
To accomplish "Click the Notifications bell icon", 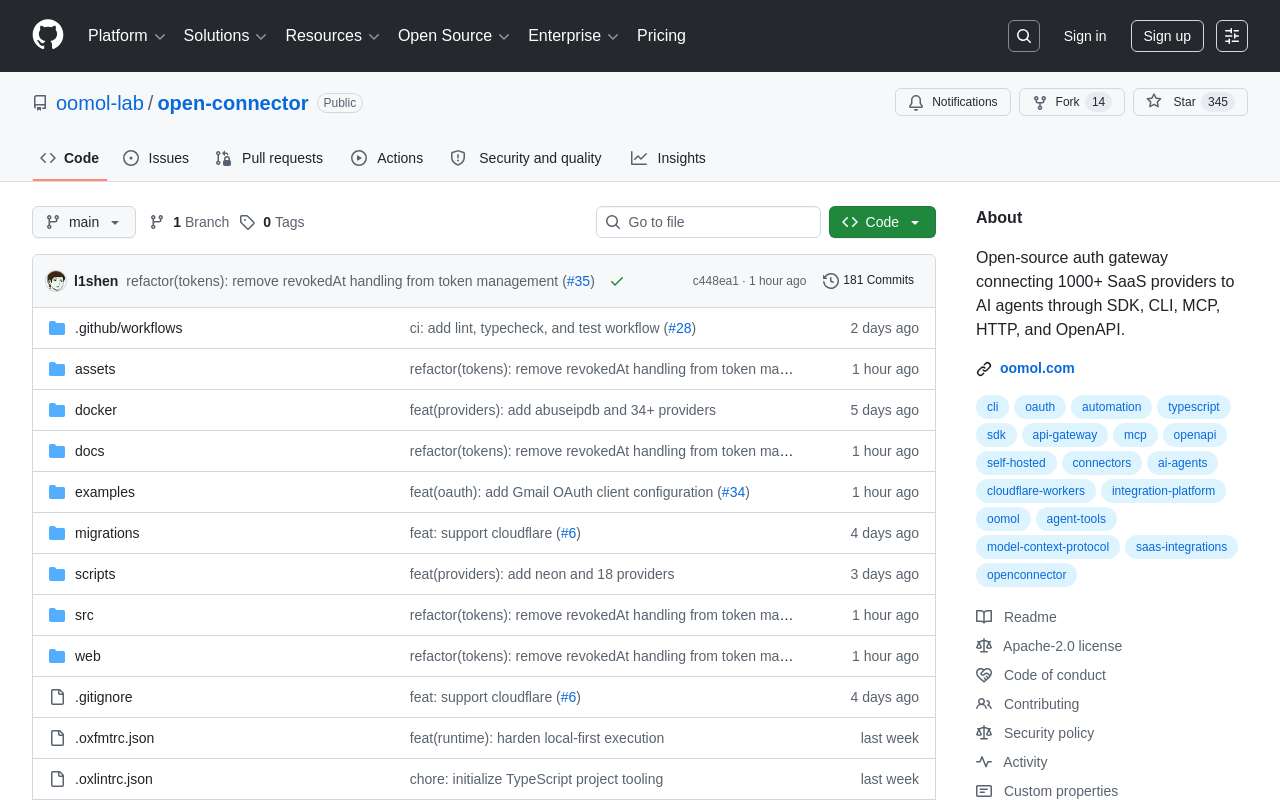I will coord(916,102).
